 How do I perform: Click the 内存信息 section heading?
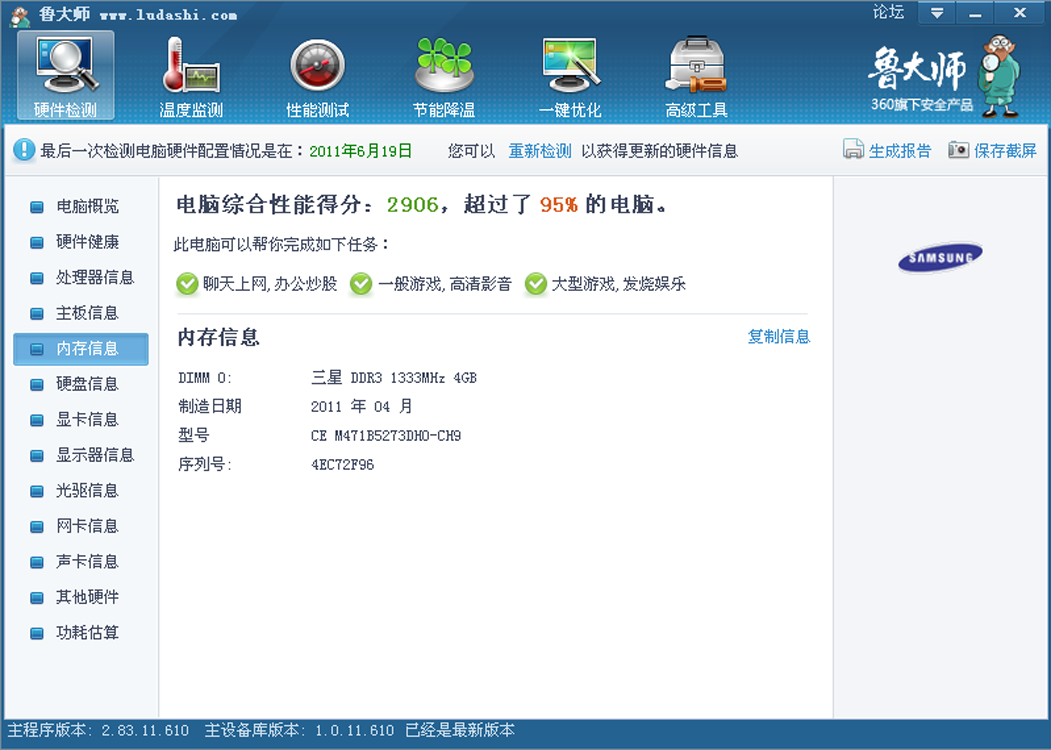click(x=219, y=337)
